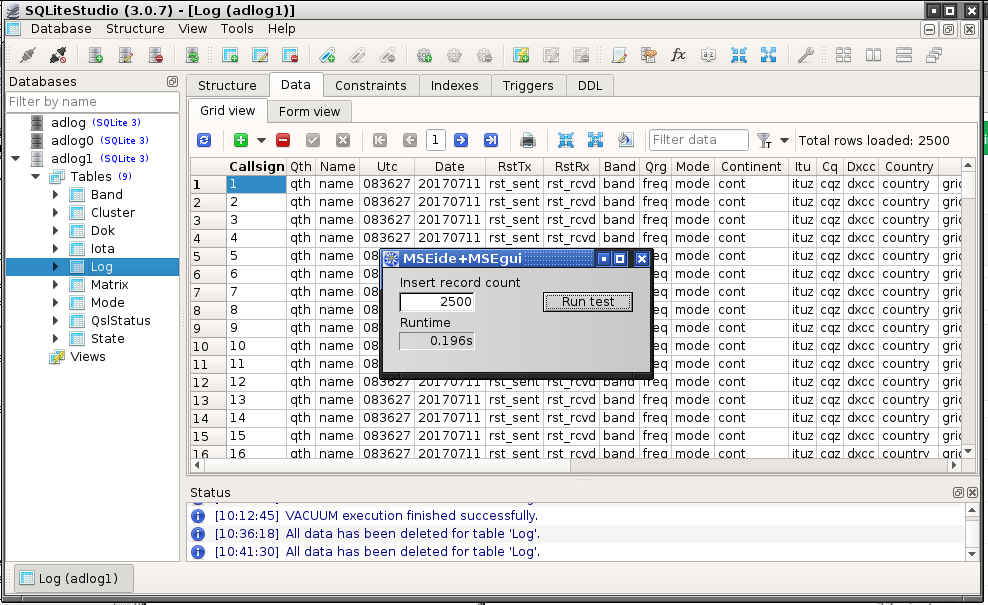Expand the Matrix table node
The height and width of the screenshot is (605, 988).
(x=56, y=285)
